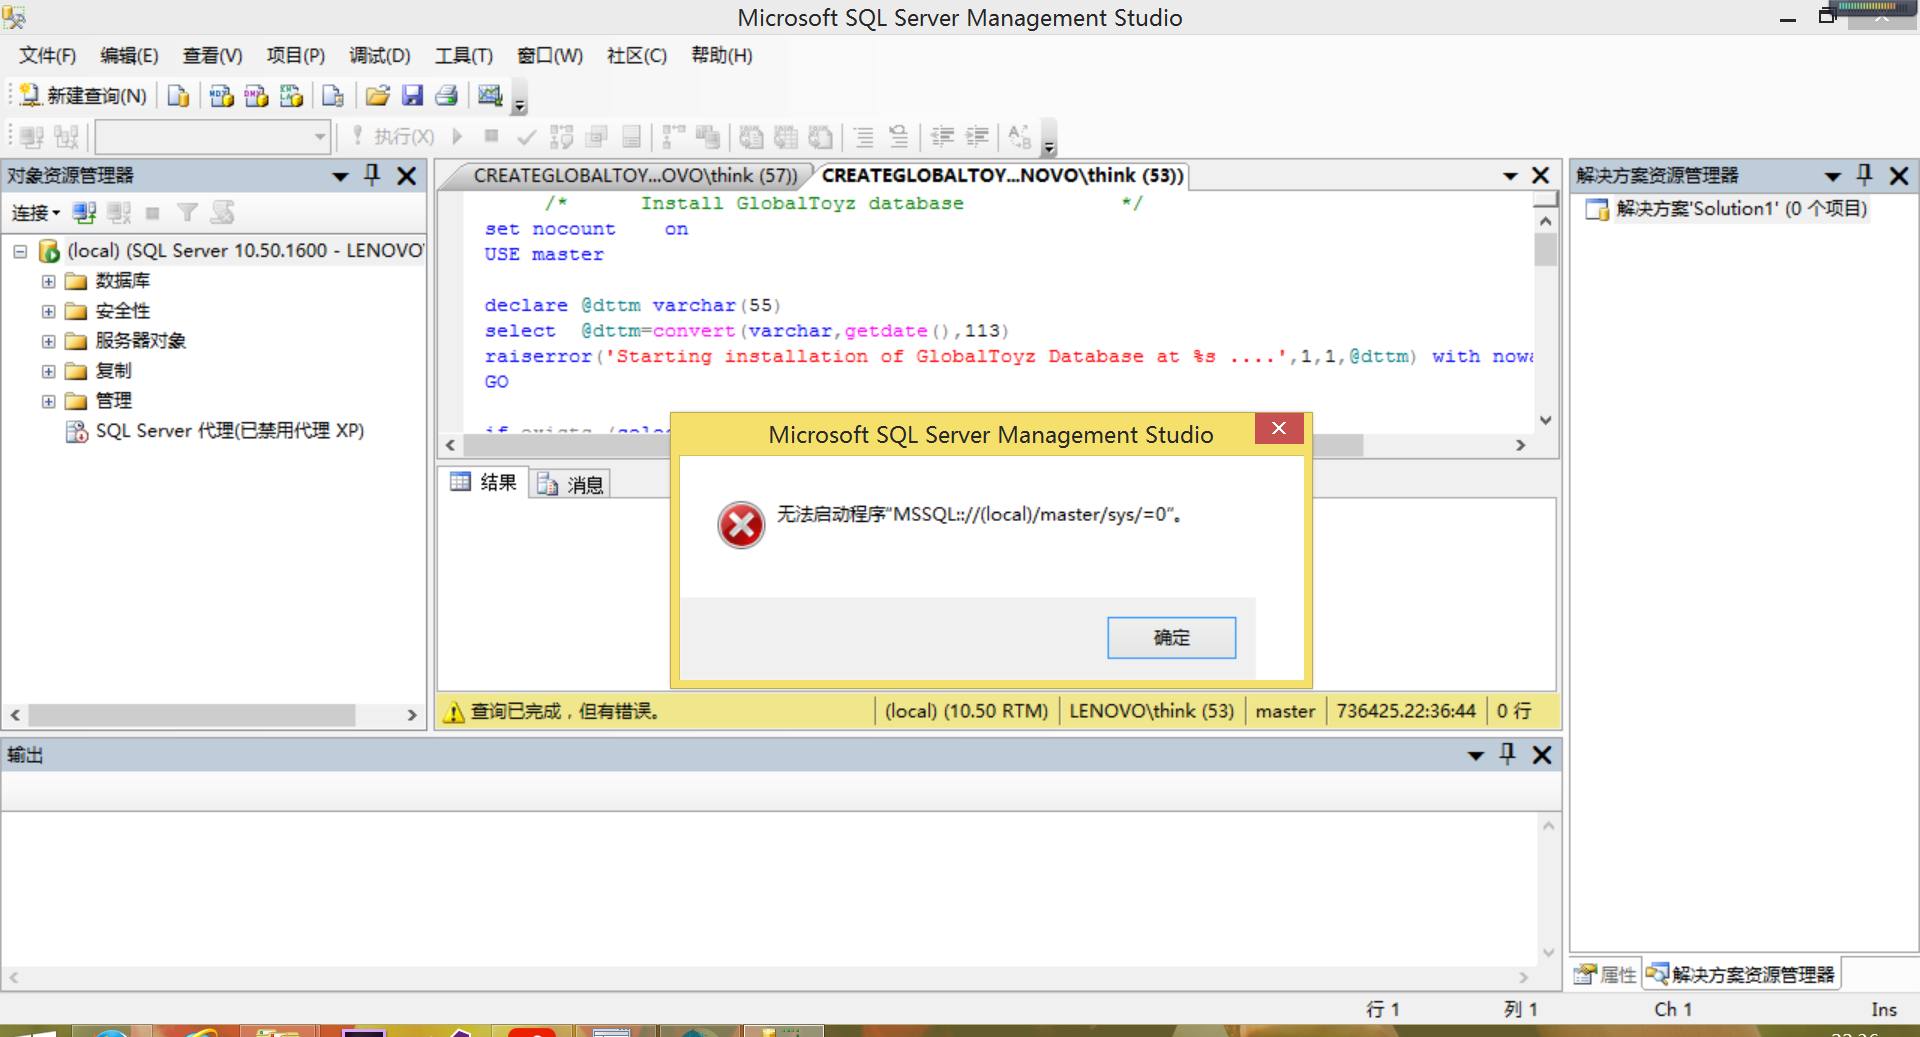
Task: Click the Display Estimated Execution Plan icon
Action: 561,136
